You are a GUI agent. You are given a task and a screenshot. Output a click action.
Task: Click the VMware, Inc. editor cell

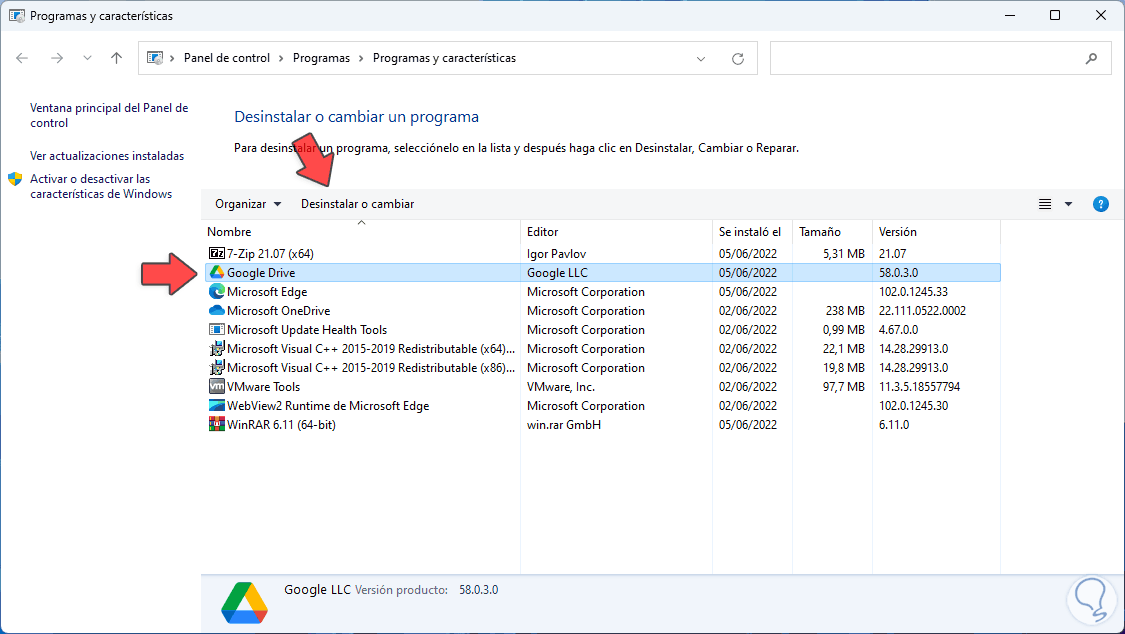561,387
